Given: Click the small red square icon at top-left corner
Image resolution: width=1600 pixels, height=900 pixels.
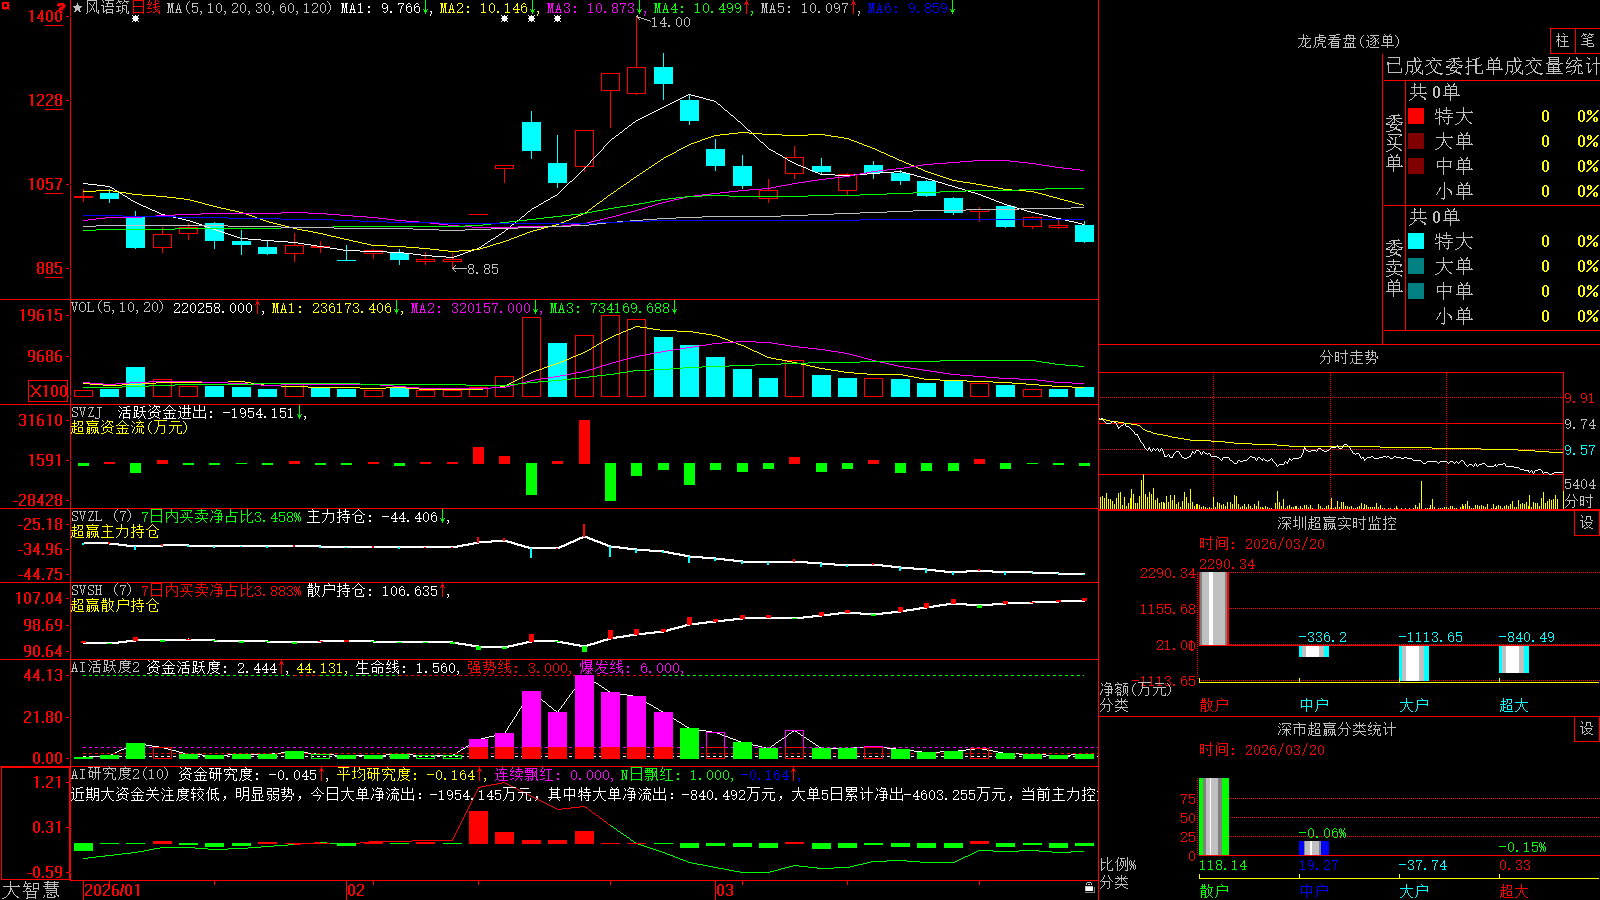Looking at the screenshot, I should click(x=4, y=4).
